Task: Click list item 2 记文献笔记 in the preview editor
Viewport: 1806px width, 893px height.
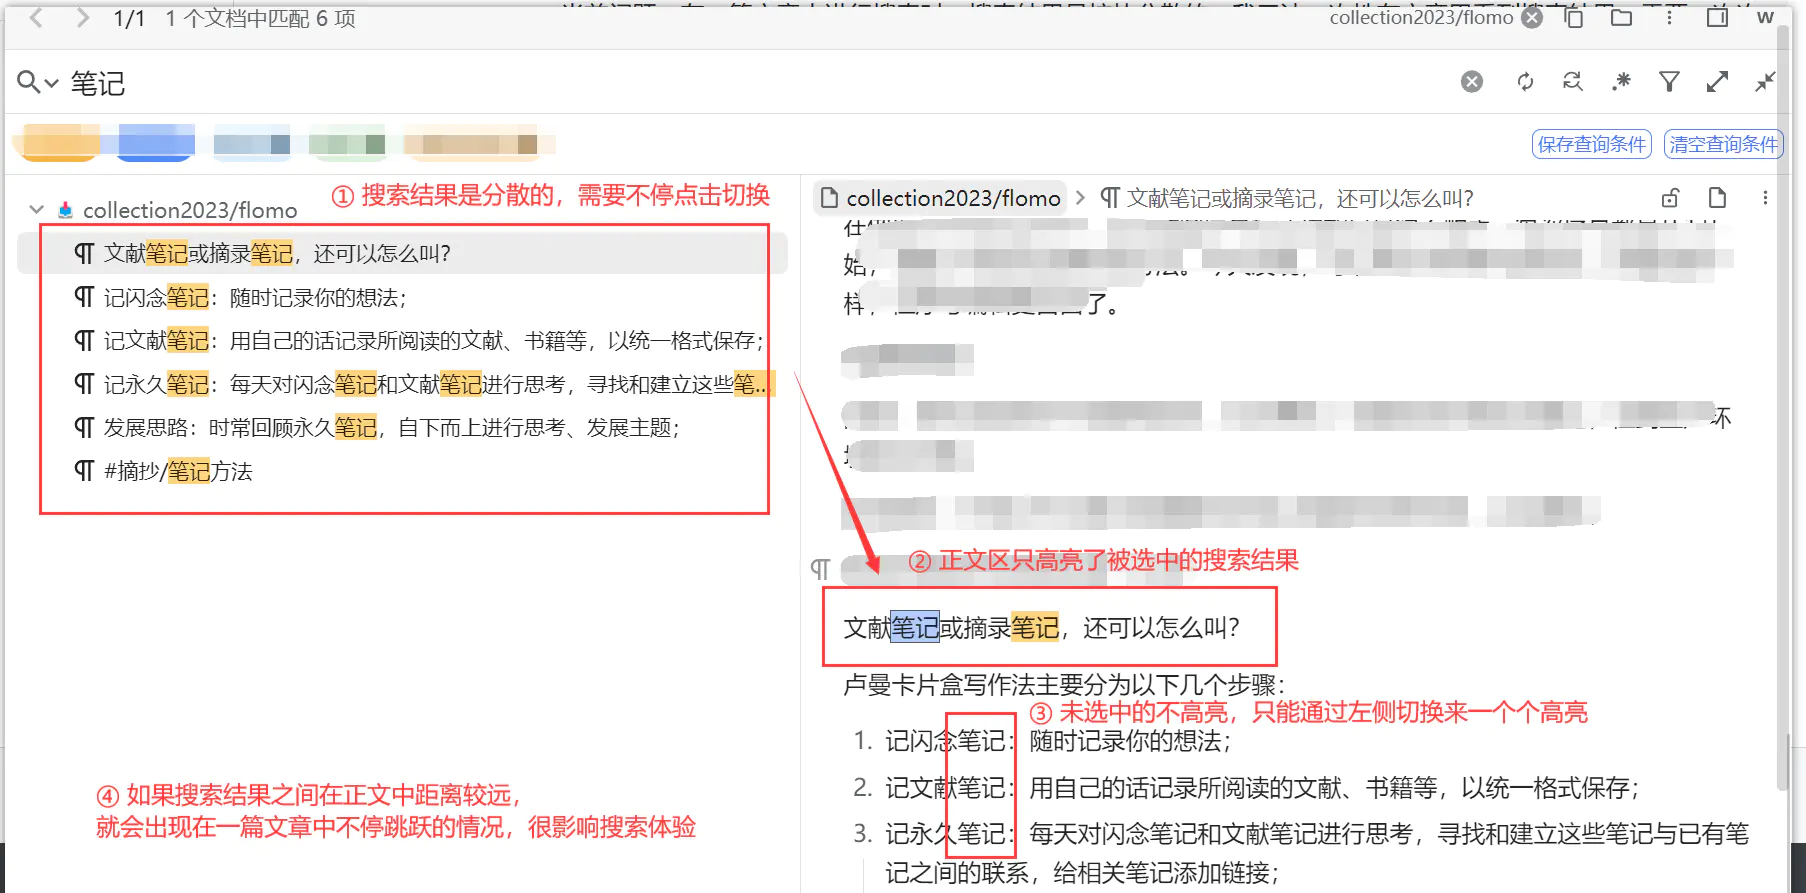Action: click(x=1263, y=788)
